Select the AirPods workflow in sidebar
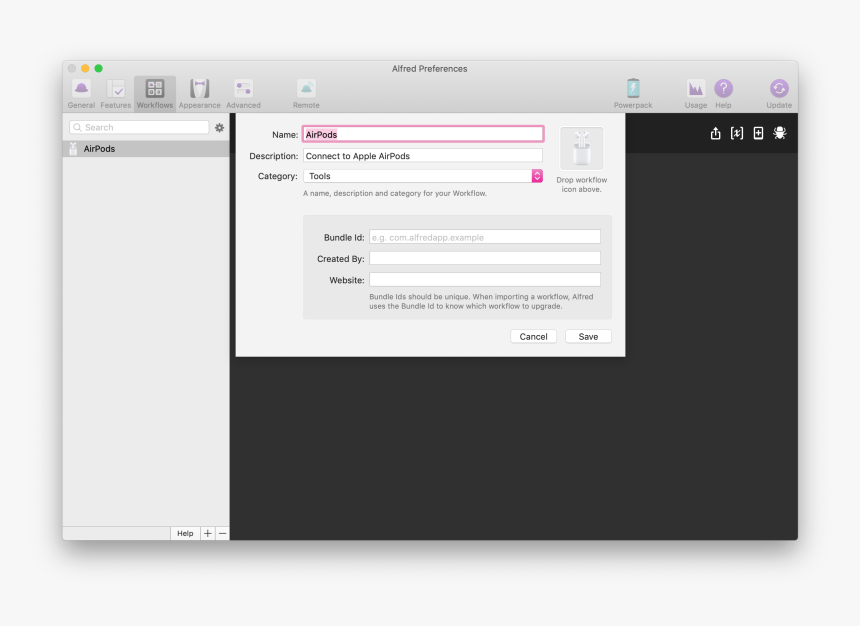Image resolution: width=860 pixels, height=626 pixels. [x=146, y=149]
